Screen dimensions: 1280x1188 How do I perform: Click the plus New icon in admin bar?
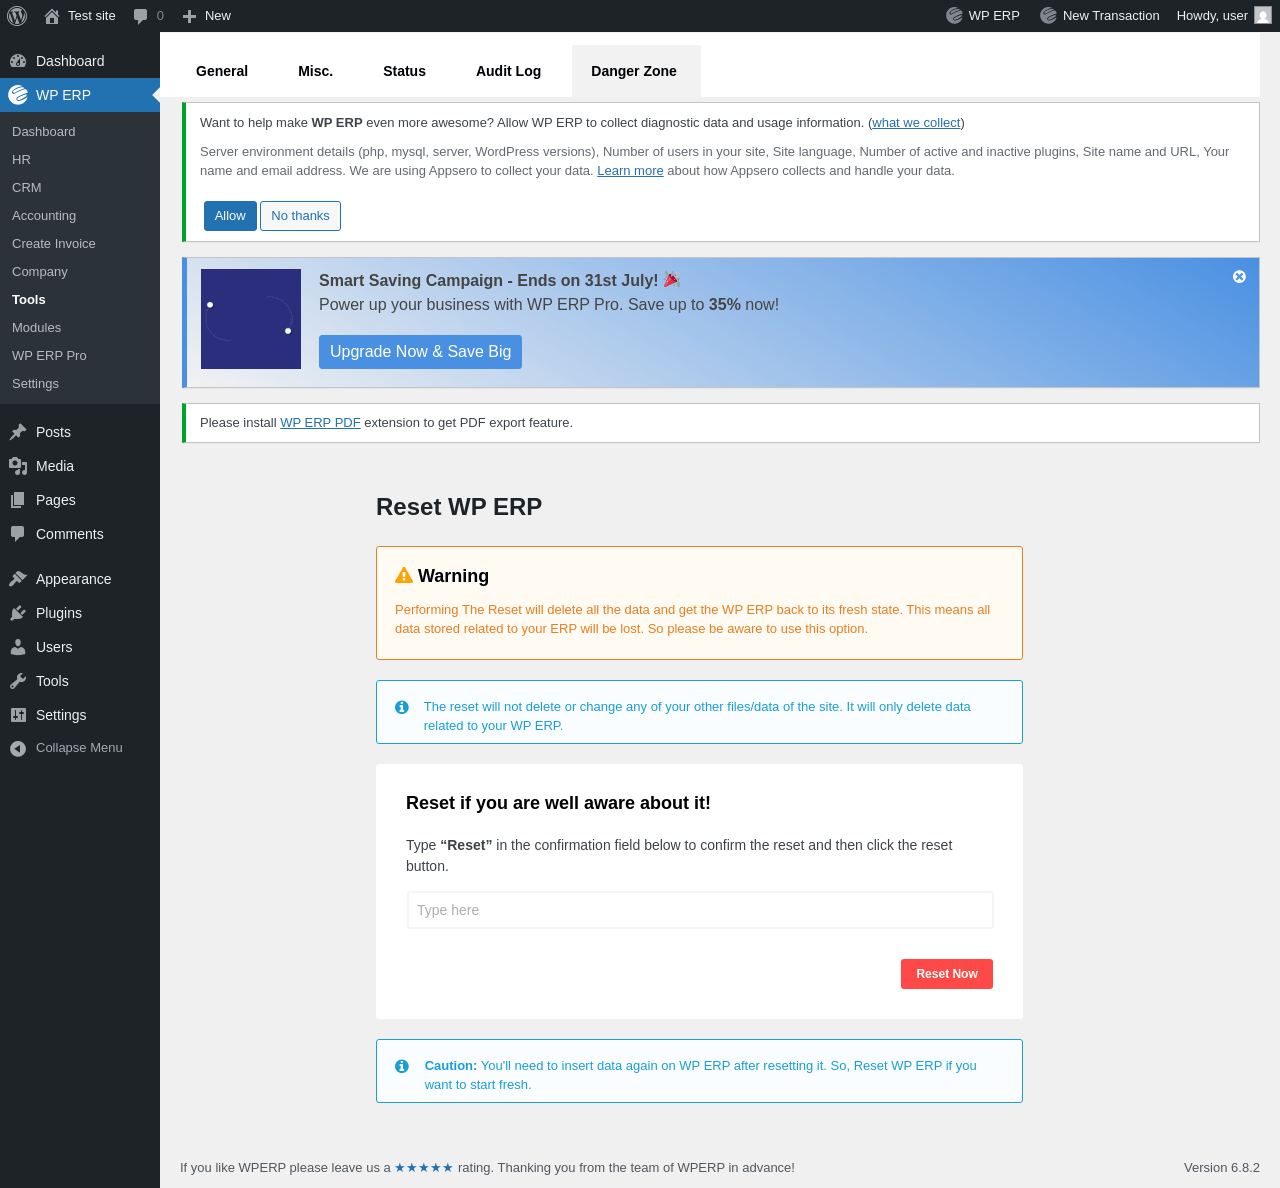(189, 16)
